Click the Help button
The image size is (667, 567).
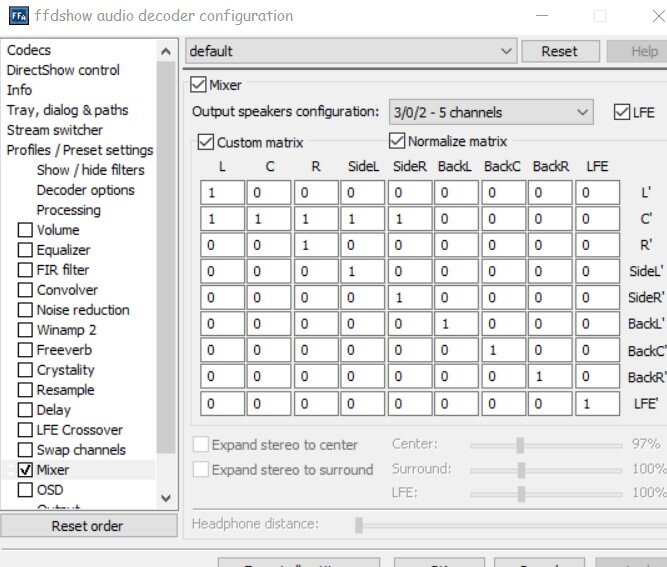pos(638,51)
